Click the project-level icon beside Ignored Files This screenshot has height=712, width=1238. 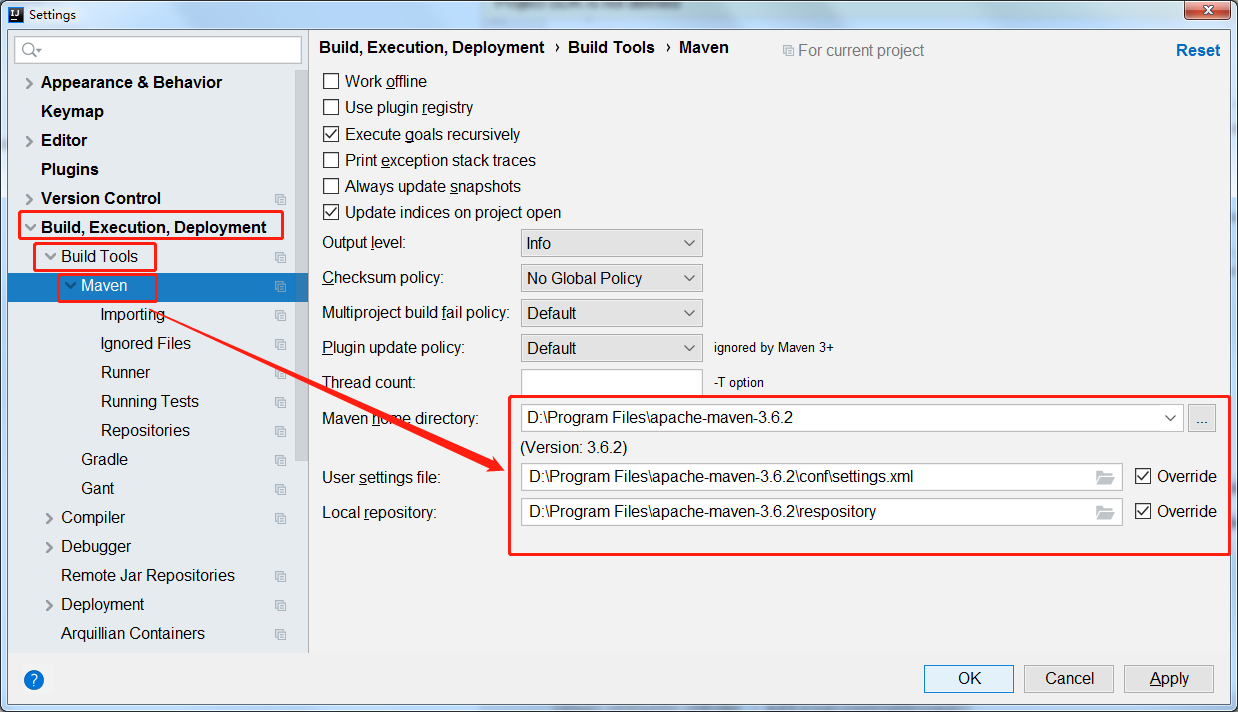point(280,344)
